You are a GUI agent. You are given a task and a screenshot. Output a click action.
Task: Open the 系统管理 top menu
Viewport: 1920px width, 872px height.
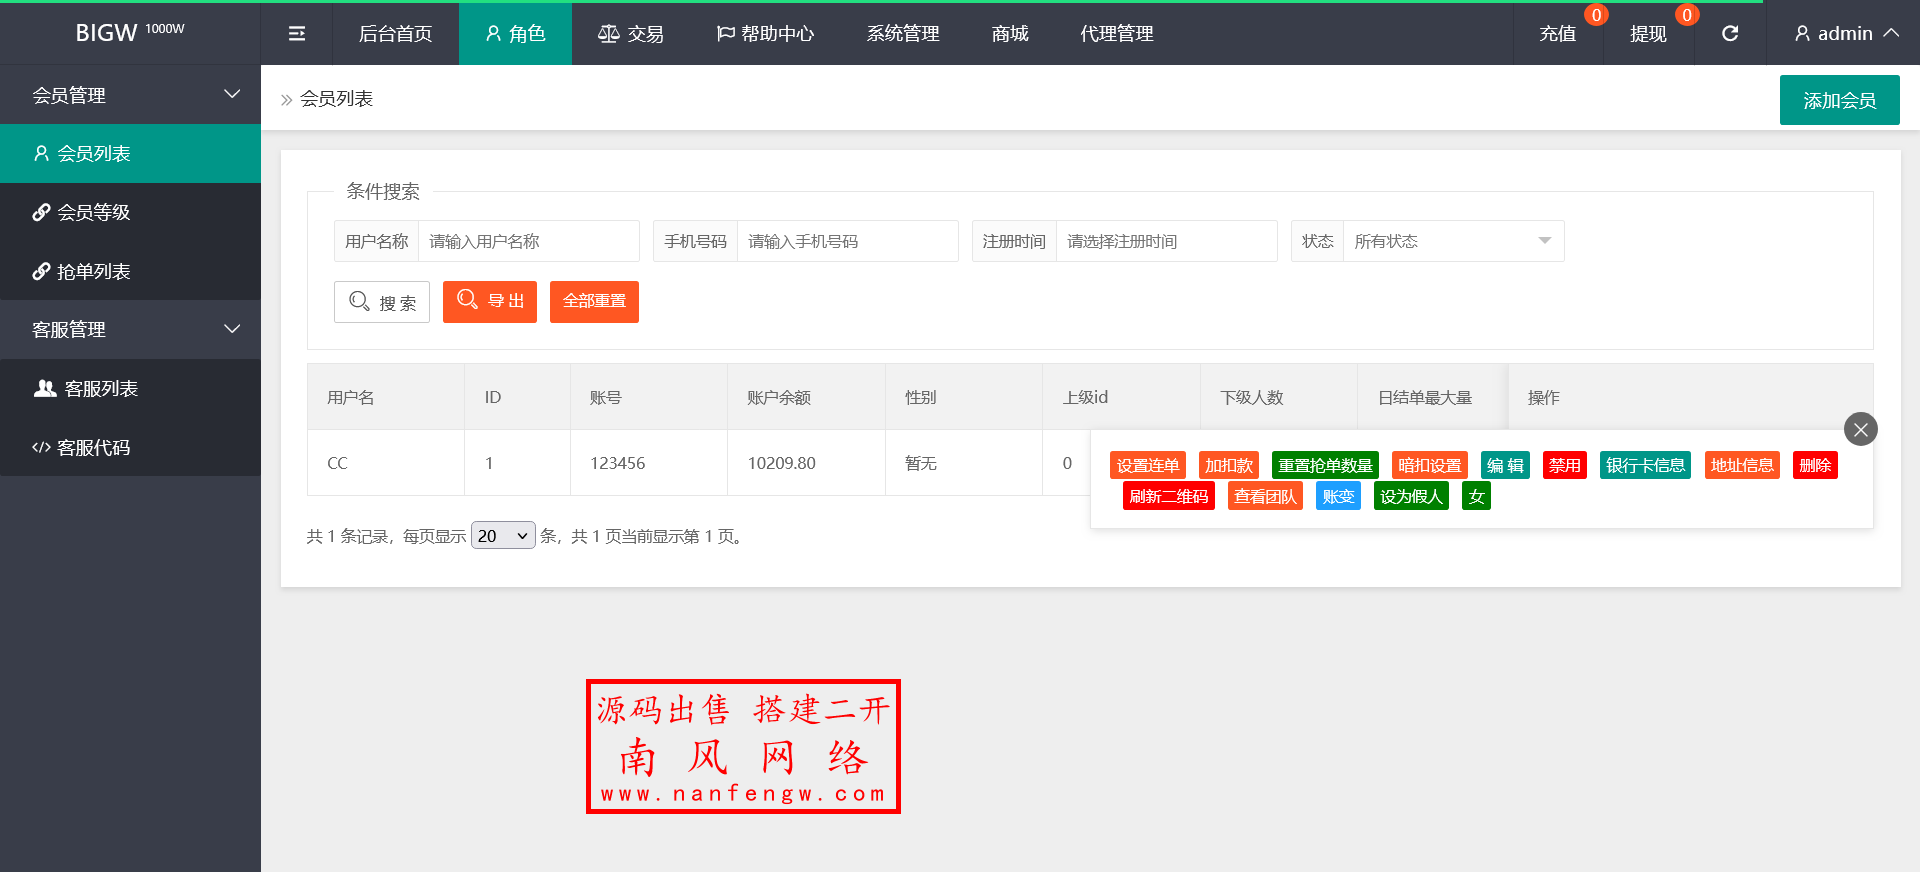tap(903, 34)
